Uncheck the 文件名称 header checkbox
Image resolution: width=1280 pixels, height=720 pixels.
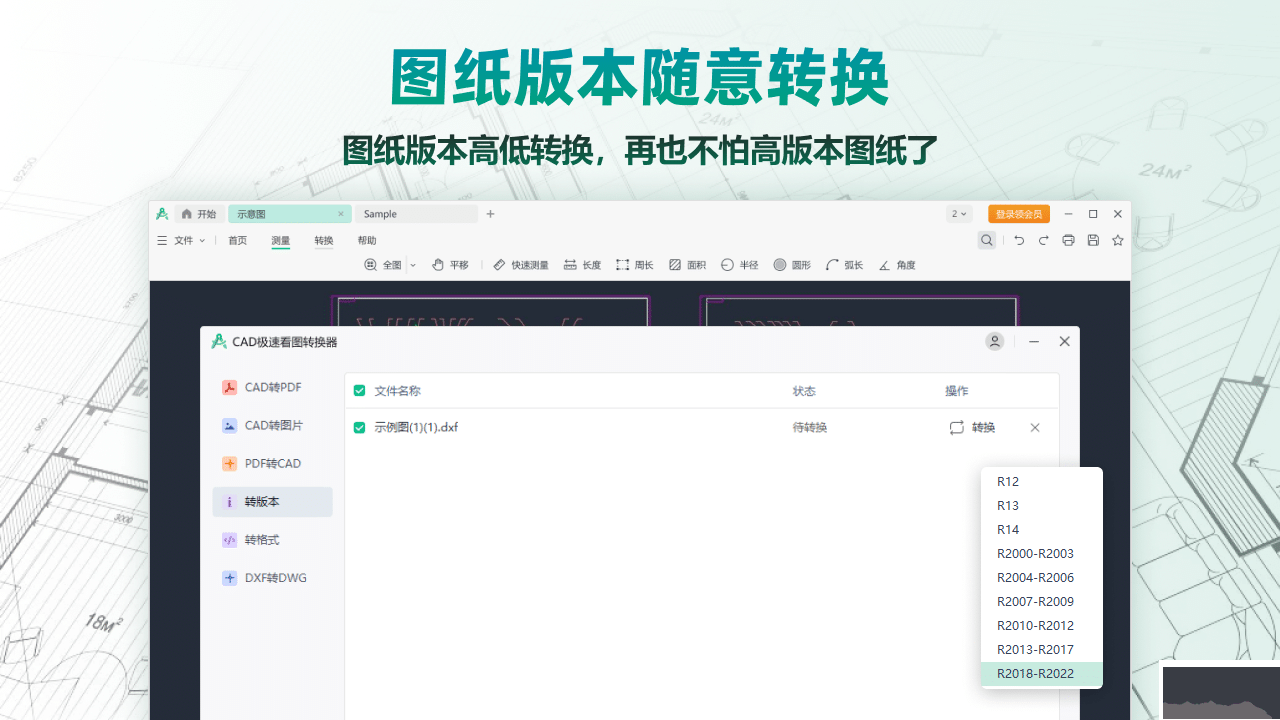point(358,390)
